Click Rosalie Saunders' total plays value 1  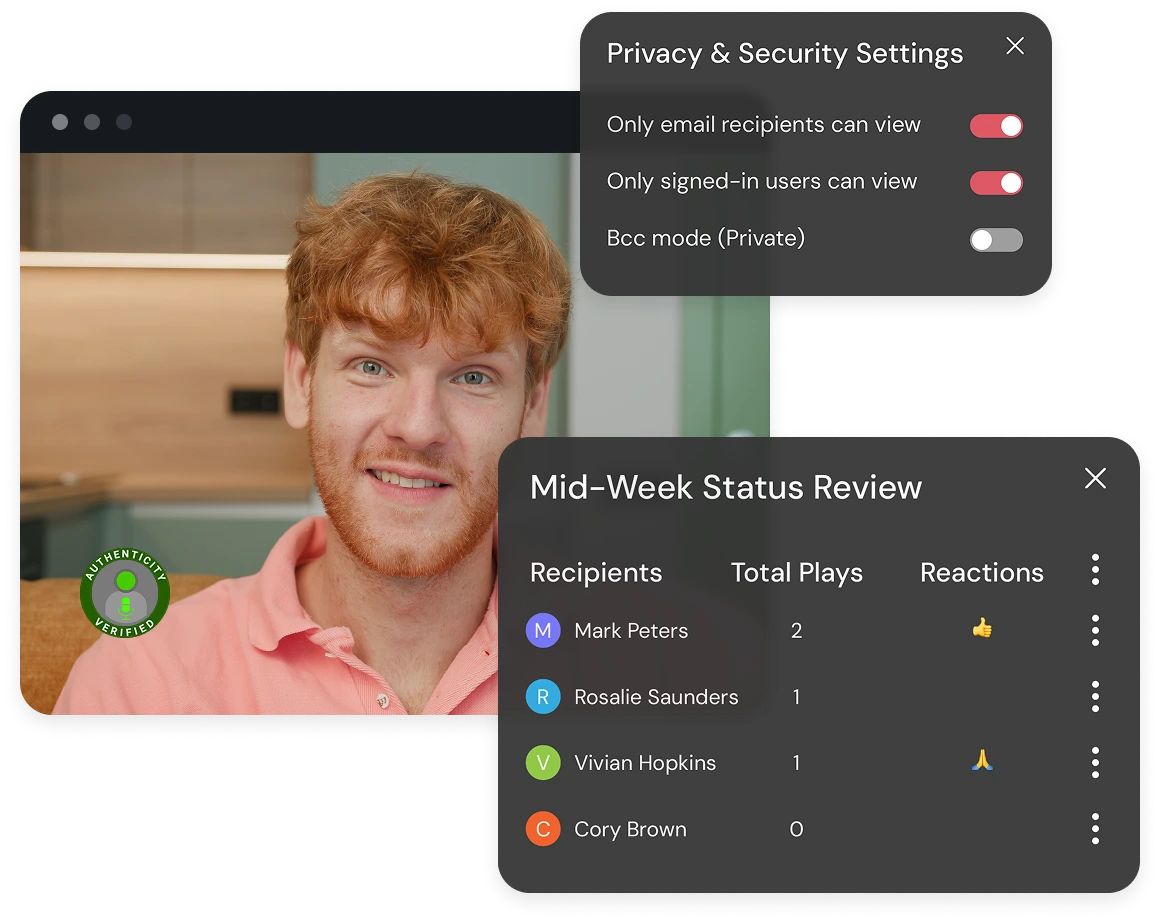coord(796,697)
